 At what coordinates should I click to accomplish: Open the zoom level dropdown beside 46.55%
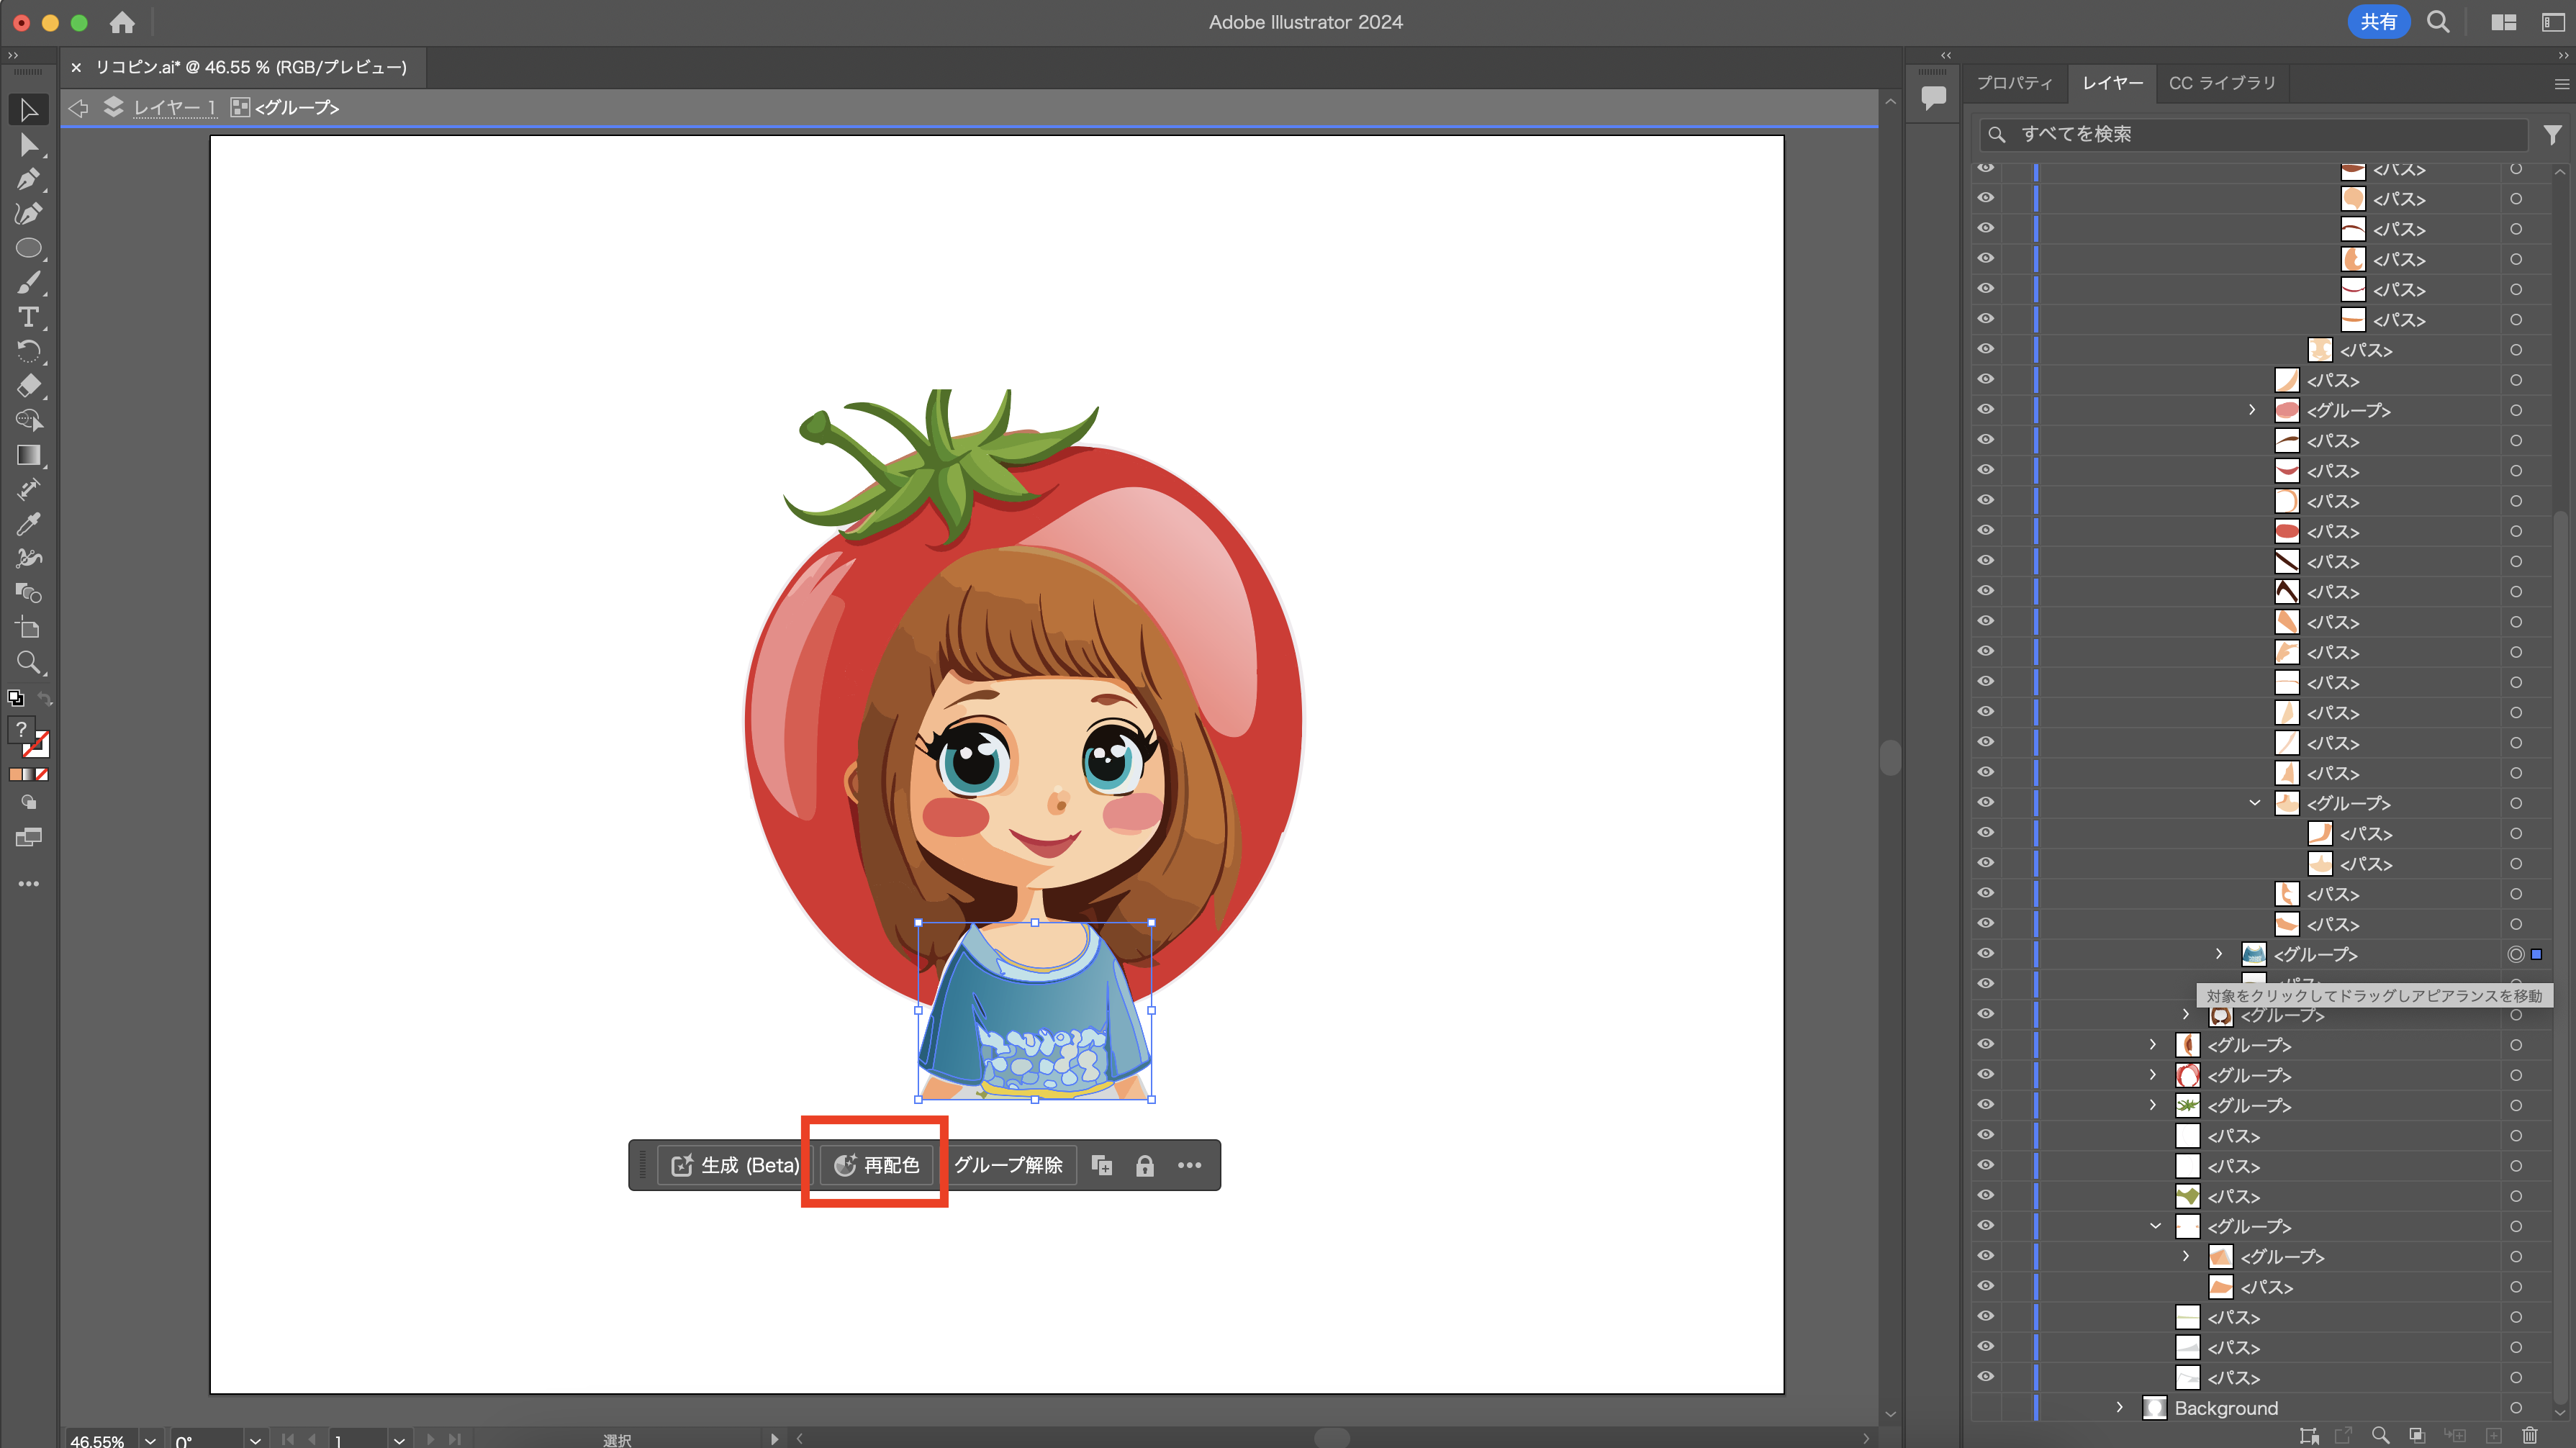(x=150, y=1440)
